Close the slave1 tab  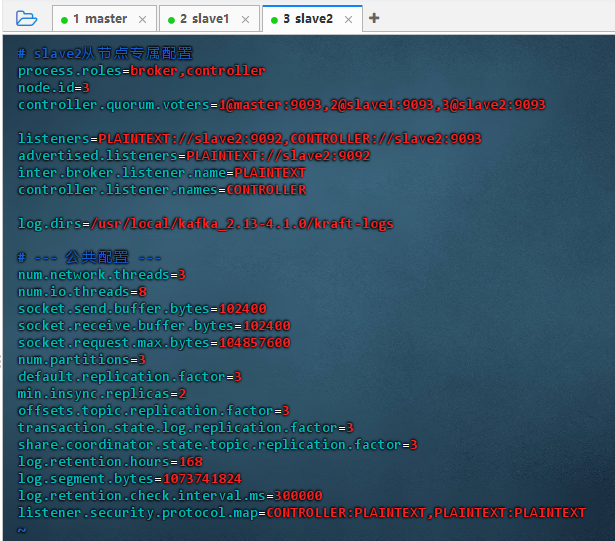tap(246, 20)
